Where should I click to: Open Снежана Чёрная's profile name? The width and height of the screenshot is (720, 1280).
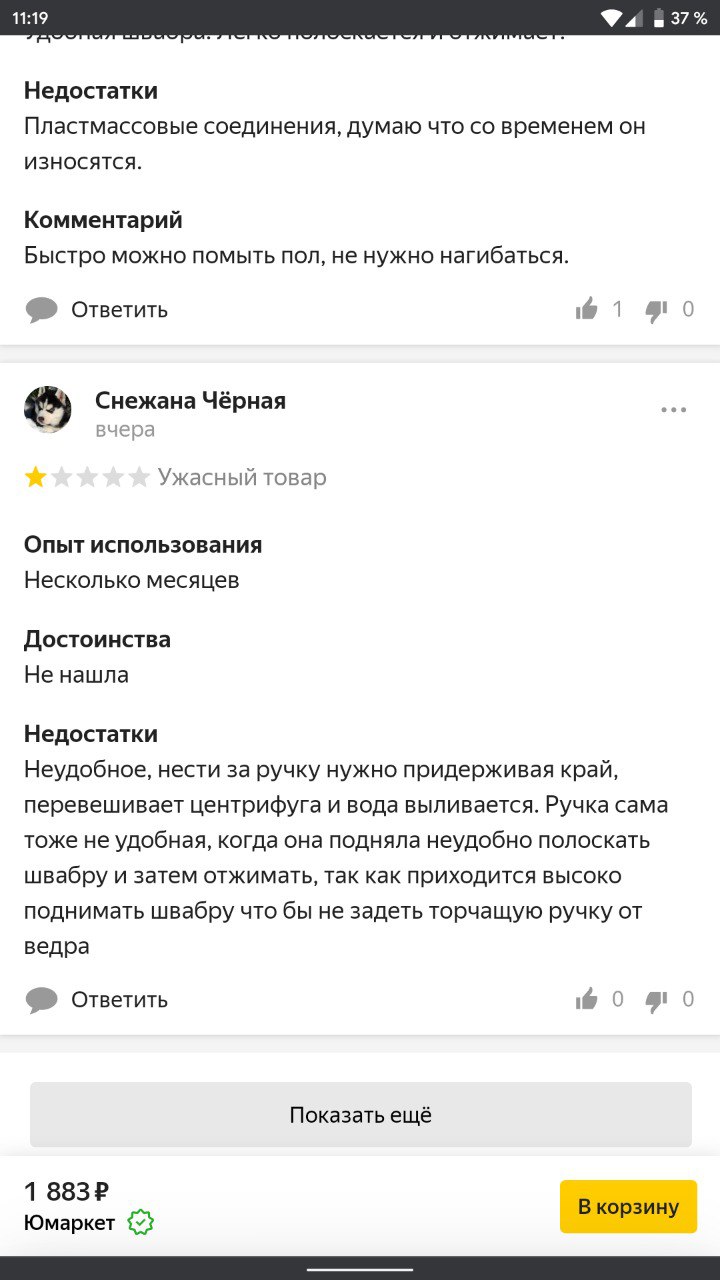tap(190, 401)
